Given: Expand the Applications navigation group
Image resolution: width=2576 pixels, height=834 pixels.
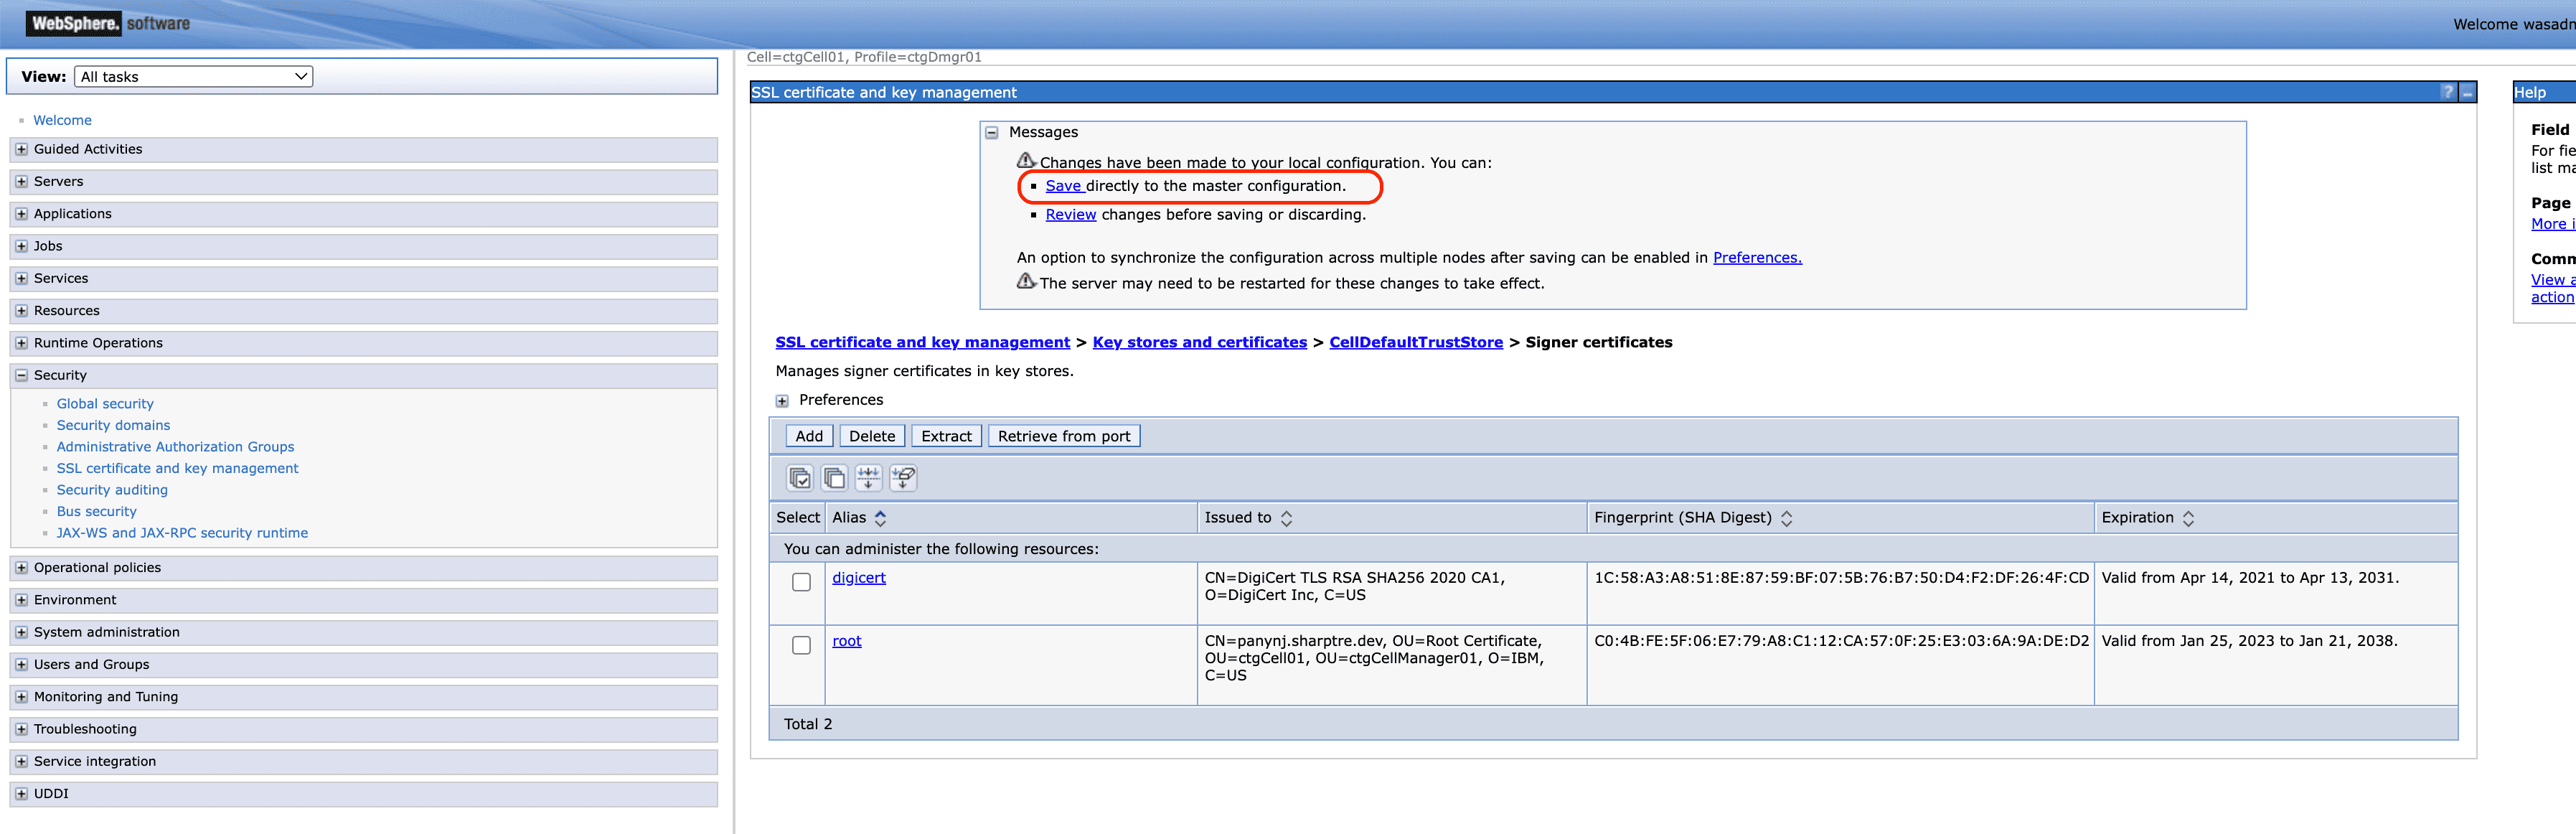Looking at the screenshot, I should [x=21, y=214].
